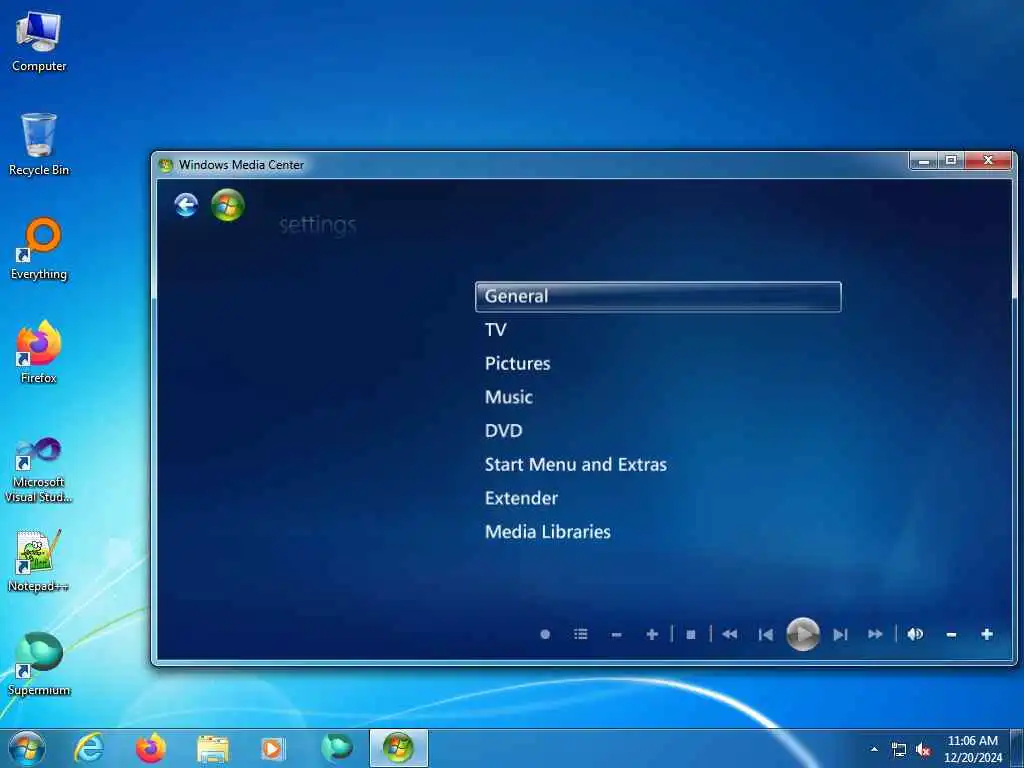Open Music settings
1024x768 pixels.
(x=509, y=397)
